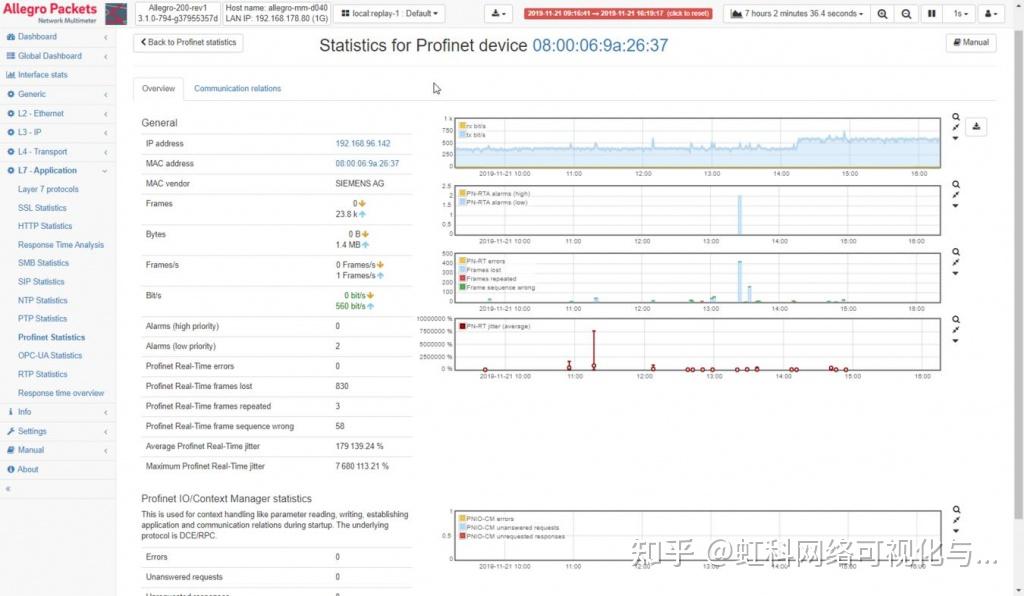This screenshot has height=596, width=1024.
Task: Select Profinet Statistics in sidebar
Action: tap(52, 337)
